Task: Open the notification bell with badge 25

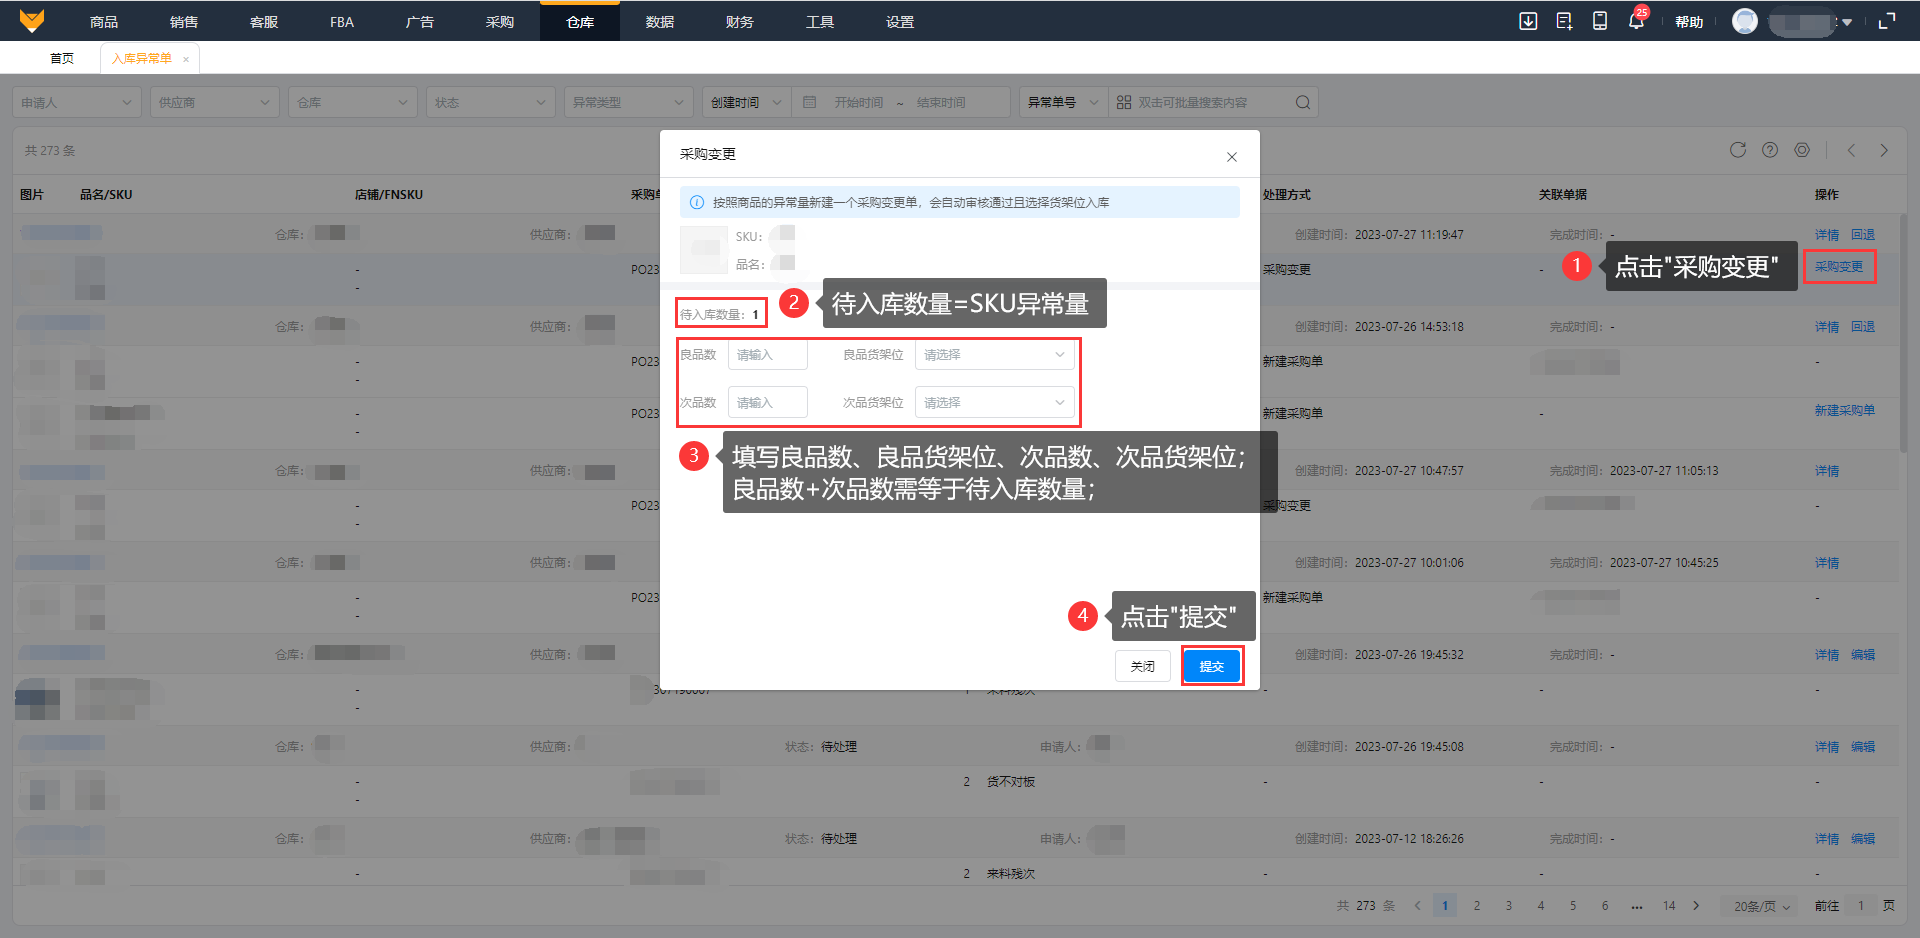Action: click(x=1636, y=21)
